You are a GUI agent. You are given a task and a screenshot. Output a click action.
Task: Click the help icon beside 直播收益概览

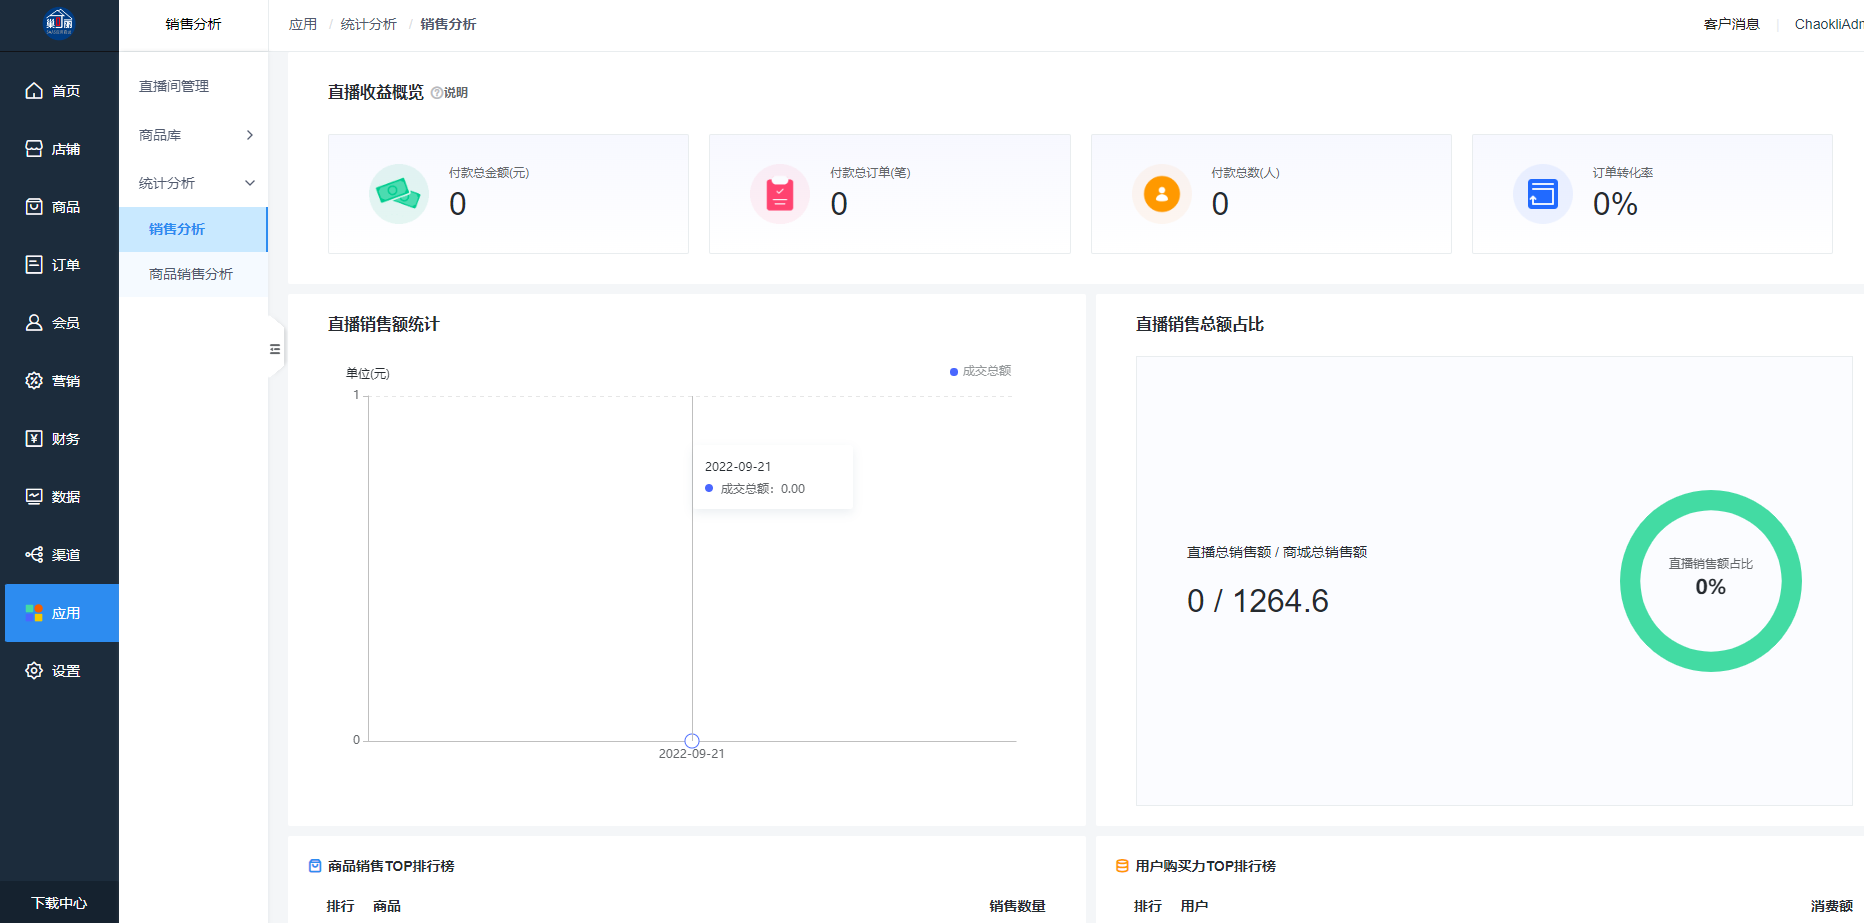pos(437,93)
